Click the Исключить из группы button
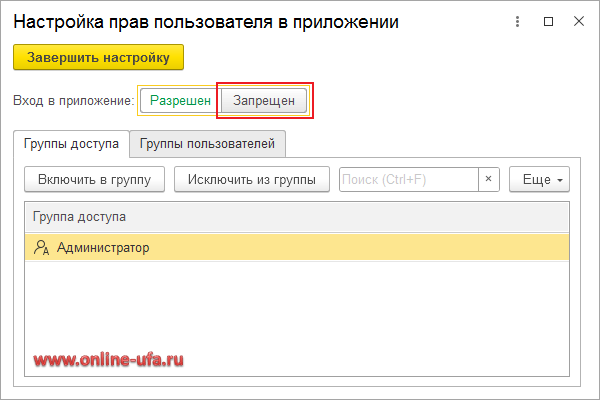The height and width of the screenshot is (400, 600). pos(251,180)
